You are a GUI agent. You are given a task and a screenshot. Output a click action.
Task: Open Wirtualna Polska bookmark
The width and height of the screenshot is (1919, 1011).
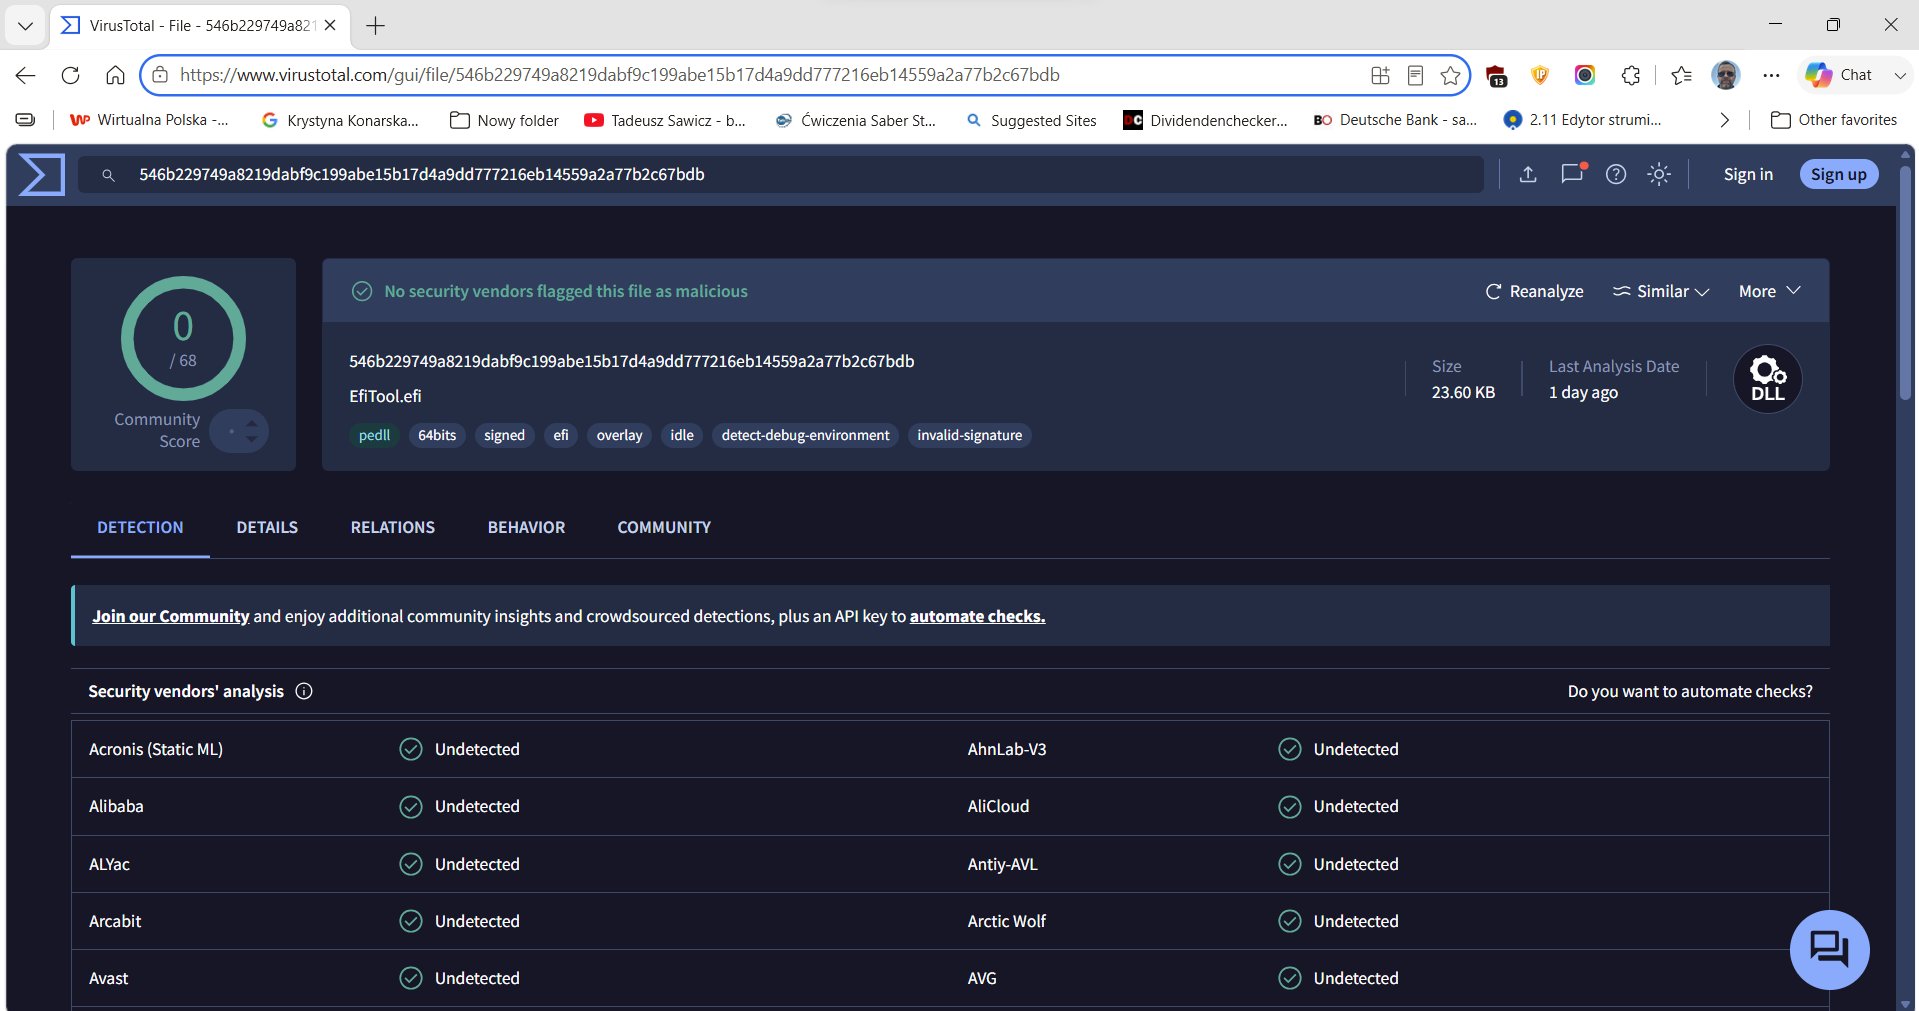[x=149, y=120]
